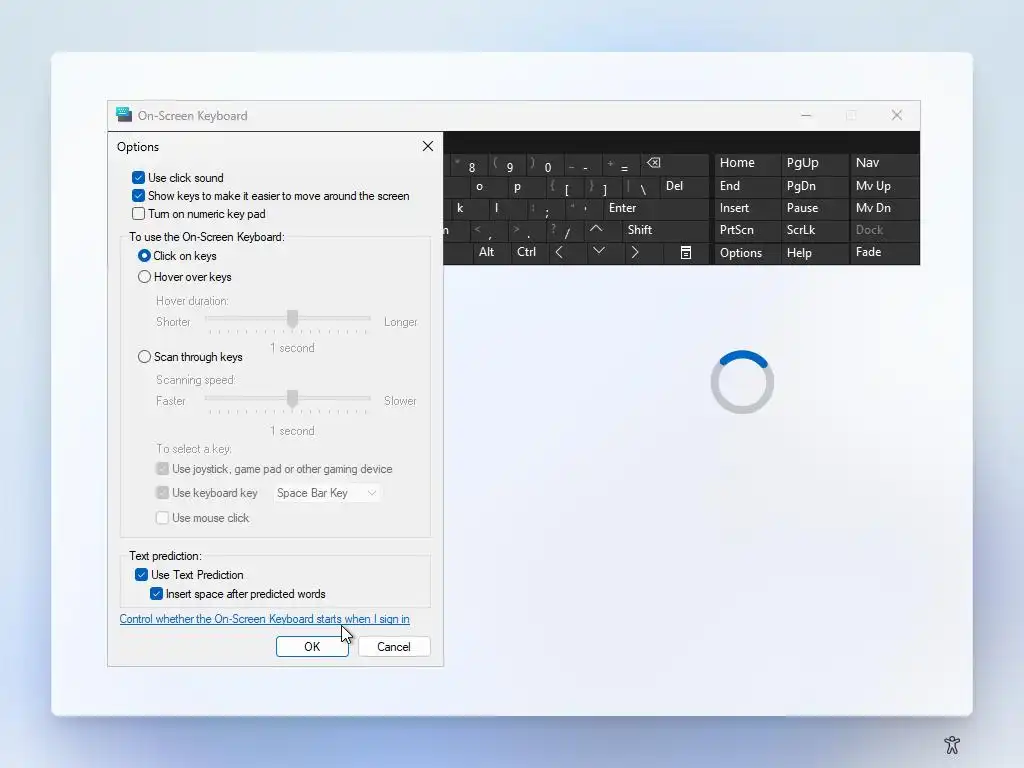Click the backslash key on keyboard

coord(641,187)
